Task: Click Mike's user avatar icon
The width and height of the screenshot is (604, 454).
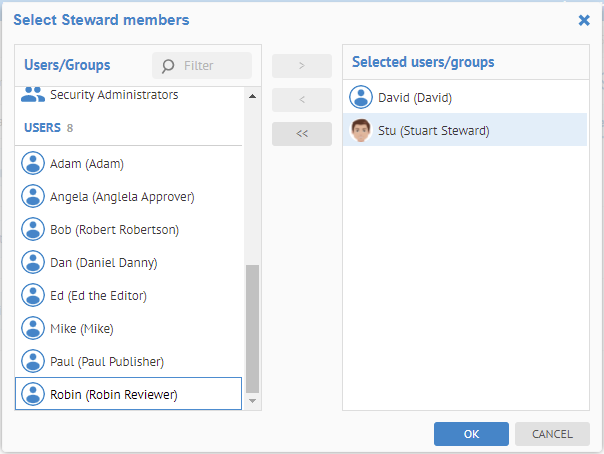Action: [33, 328]
